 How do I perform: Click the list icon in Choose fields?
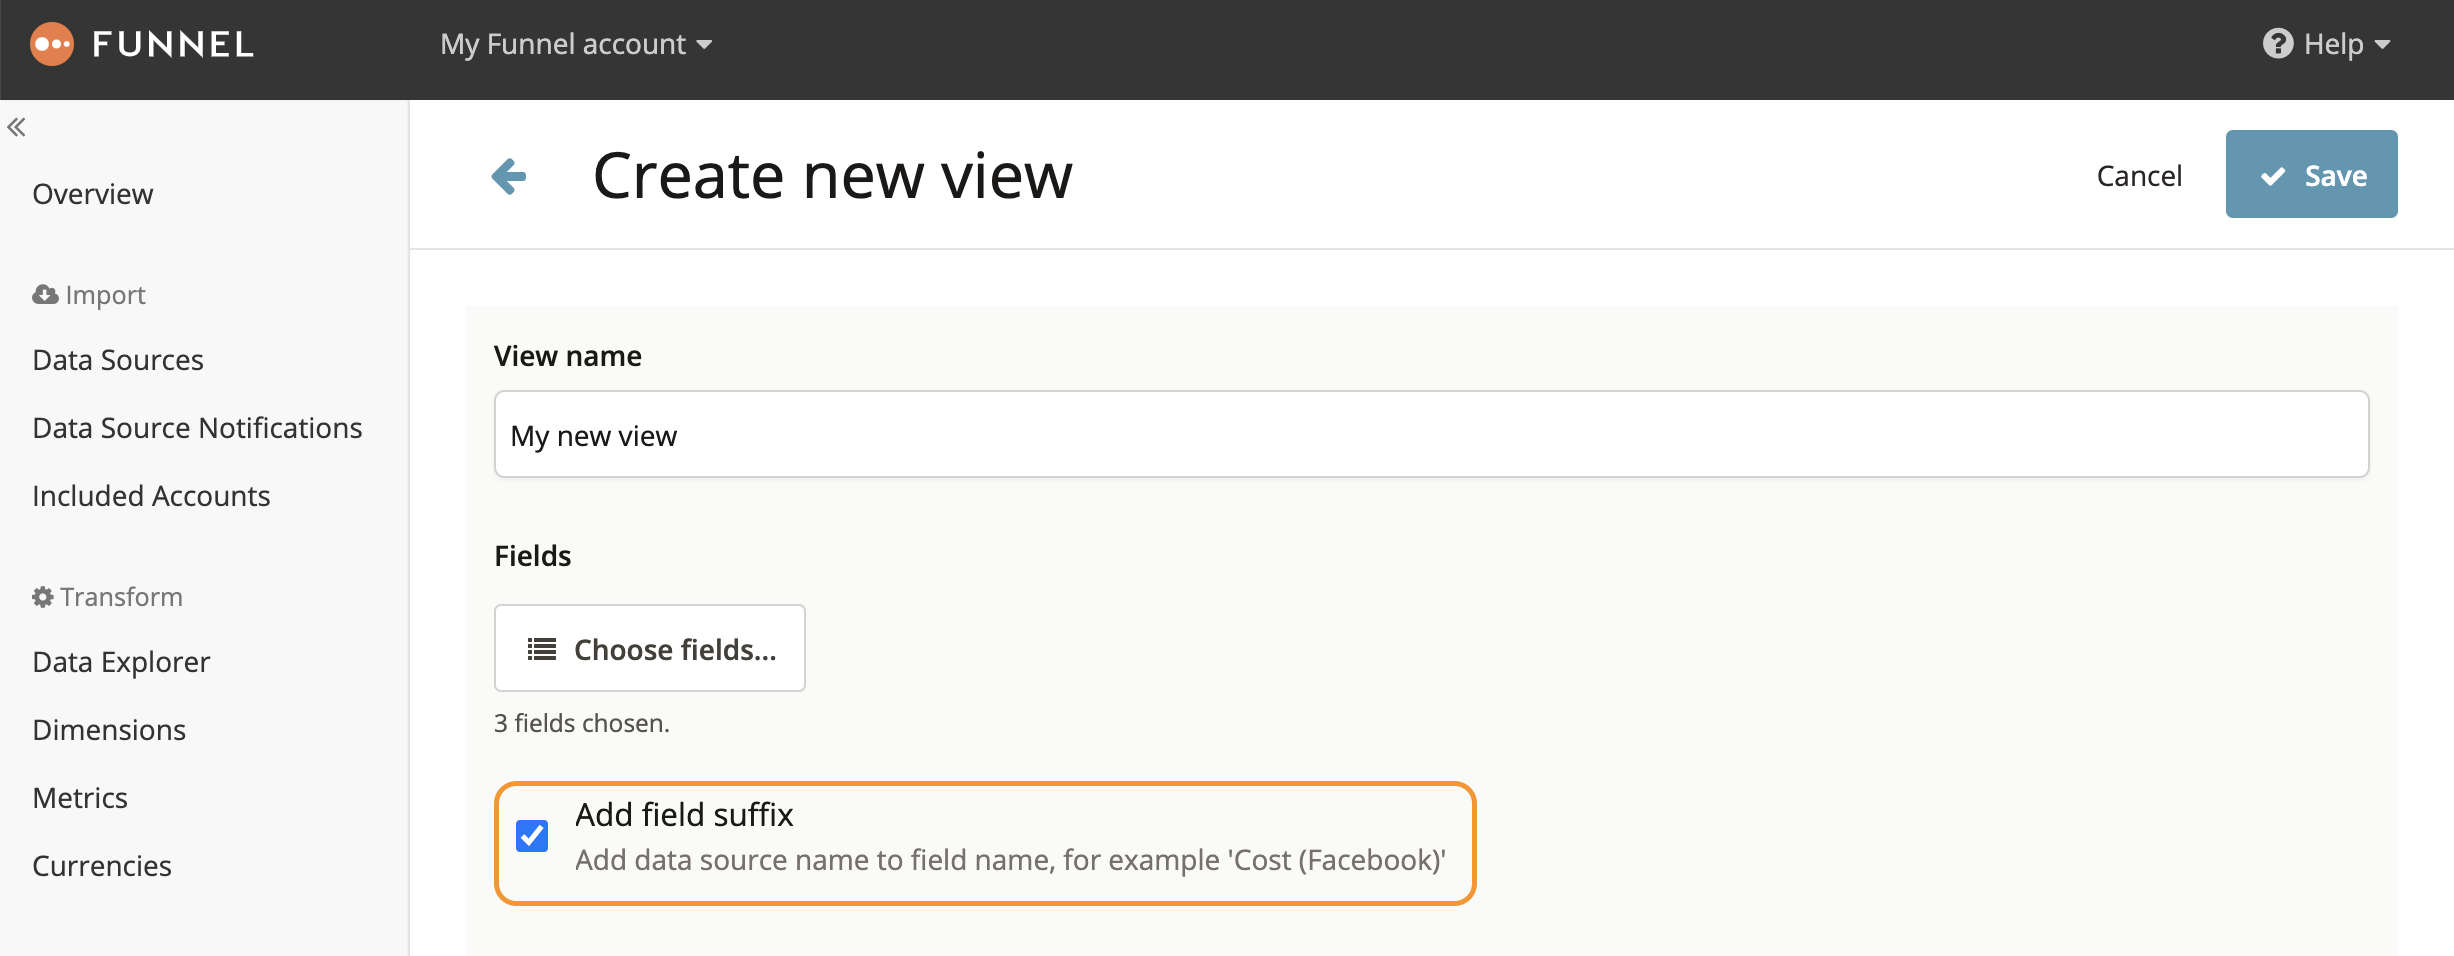542,649
